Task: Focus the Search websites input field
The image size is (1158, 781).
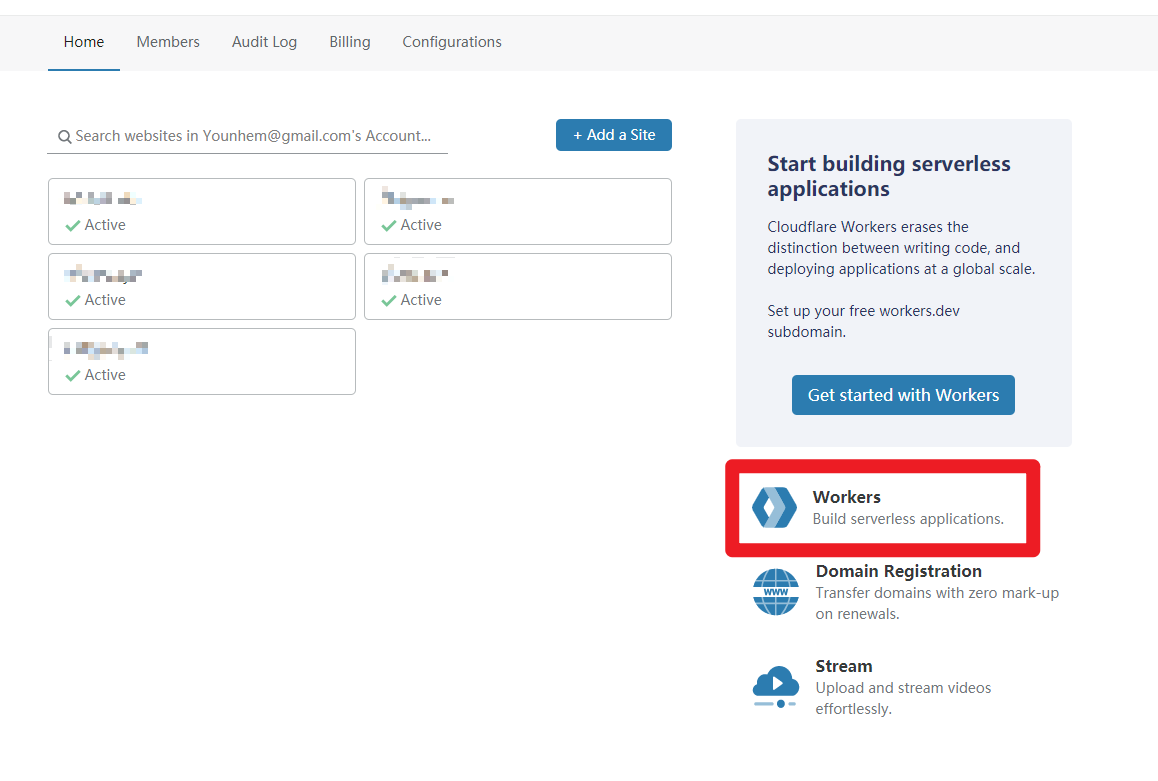Action: (247, 137)
